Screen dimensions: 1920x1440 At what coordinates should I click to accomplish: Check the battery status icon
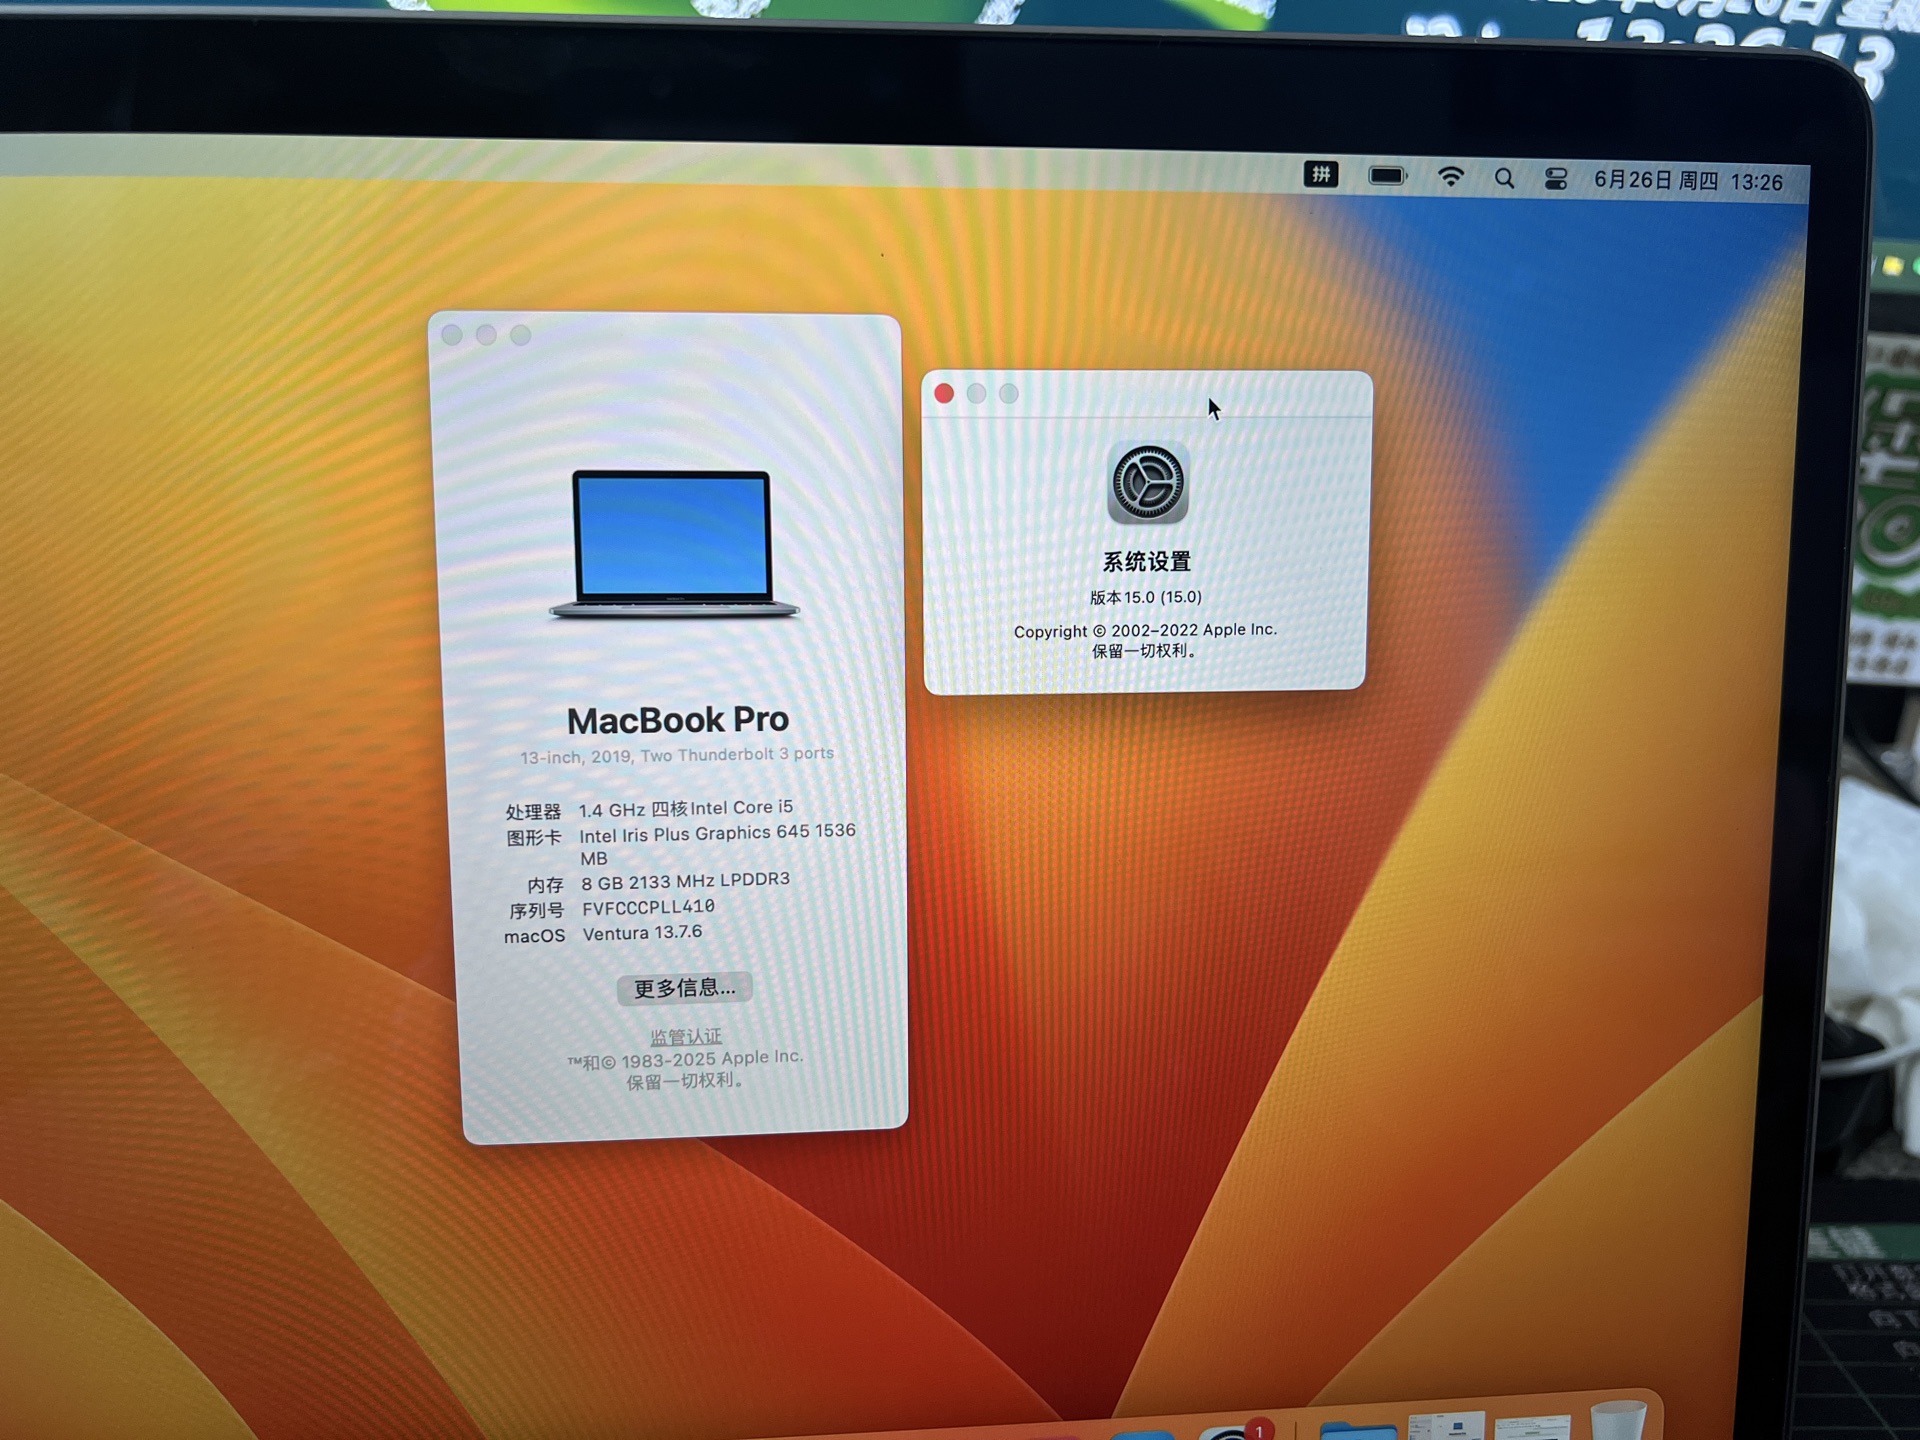1387,176
